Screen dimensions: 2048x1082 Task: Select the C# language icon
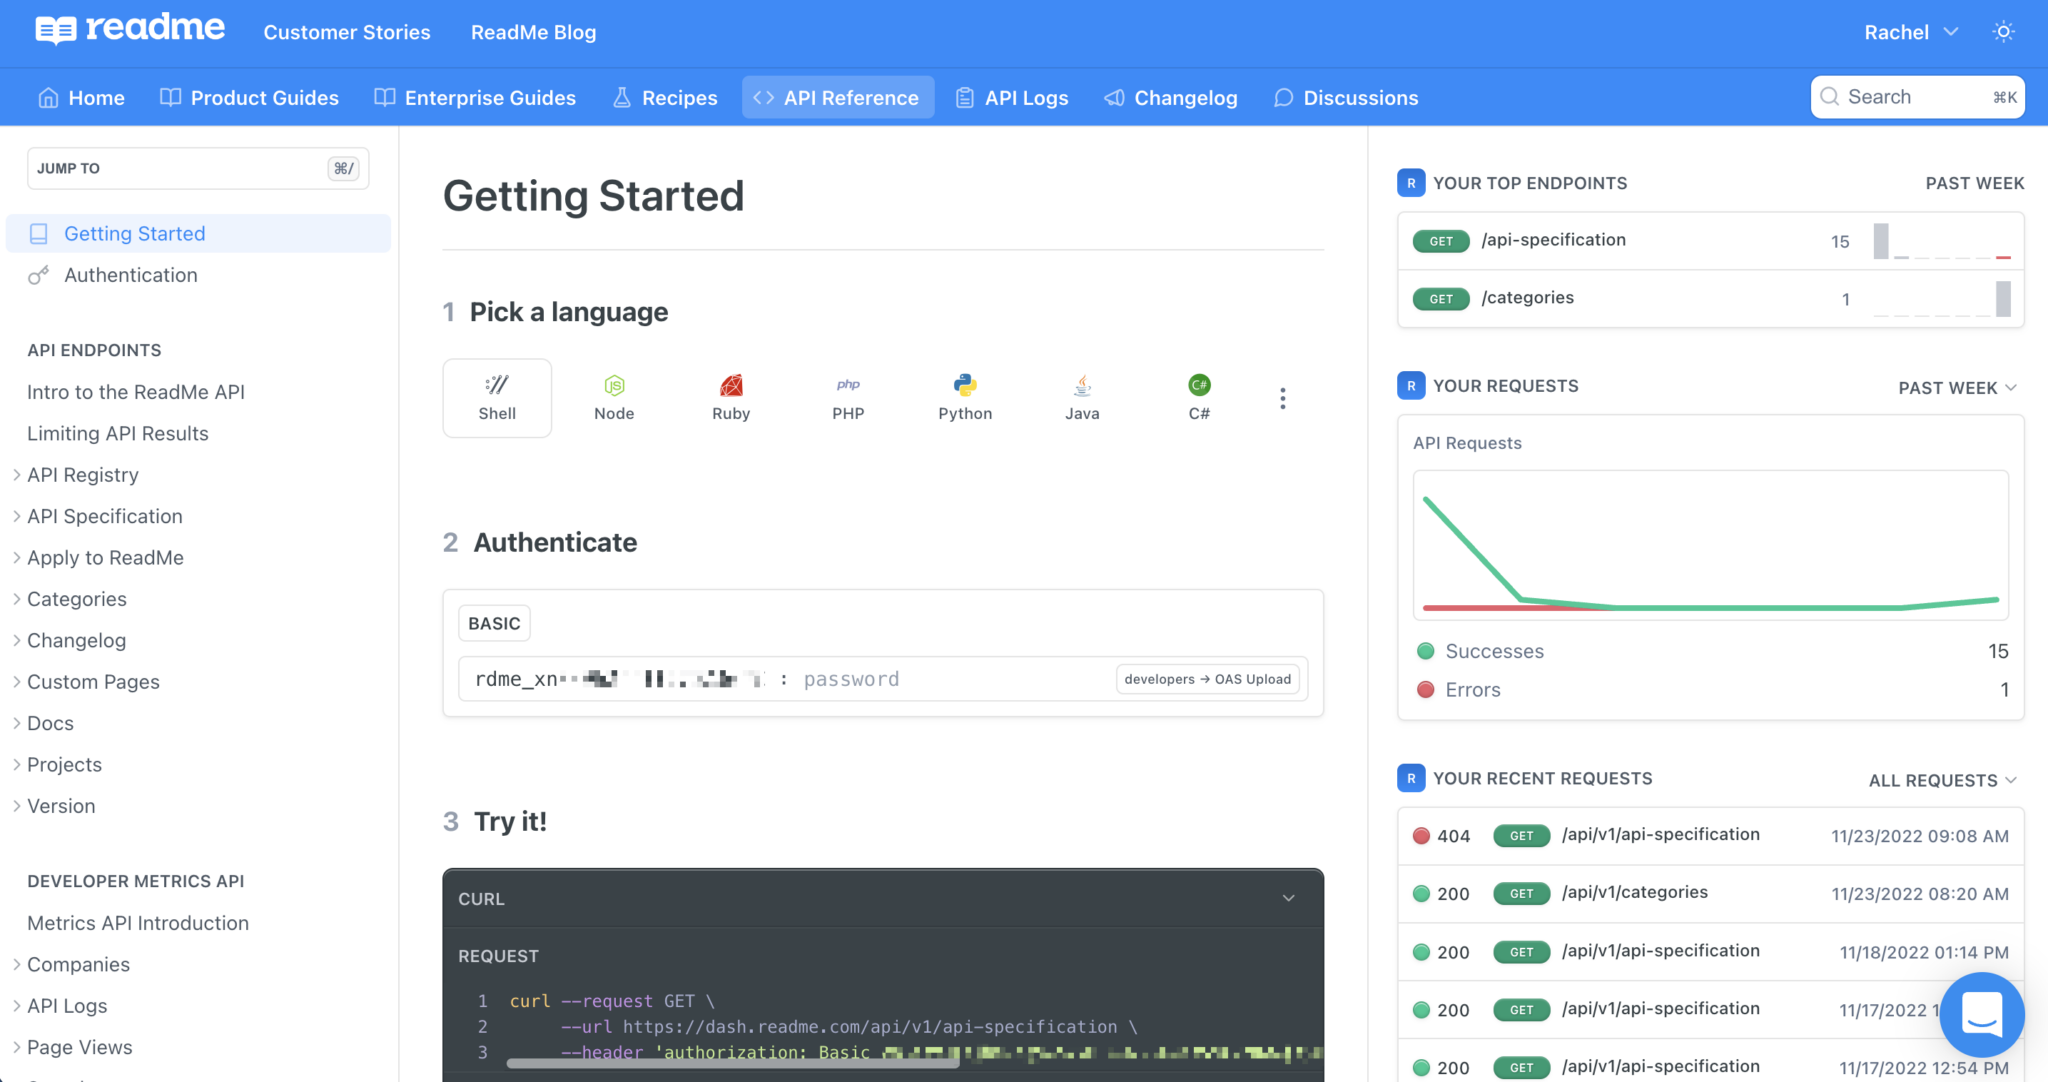tap(1198, 397)
